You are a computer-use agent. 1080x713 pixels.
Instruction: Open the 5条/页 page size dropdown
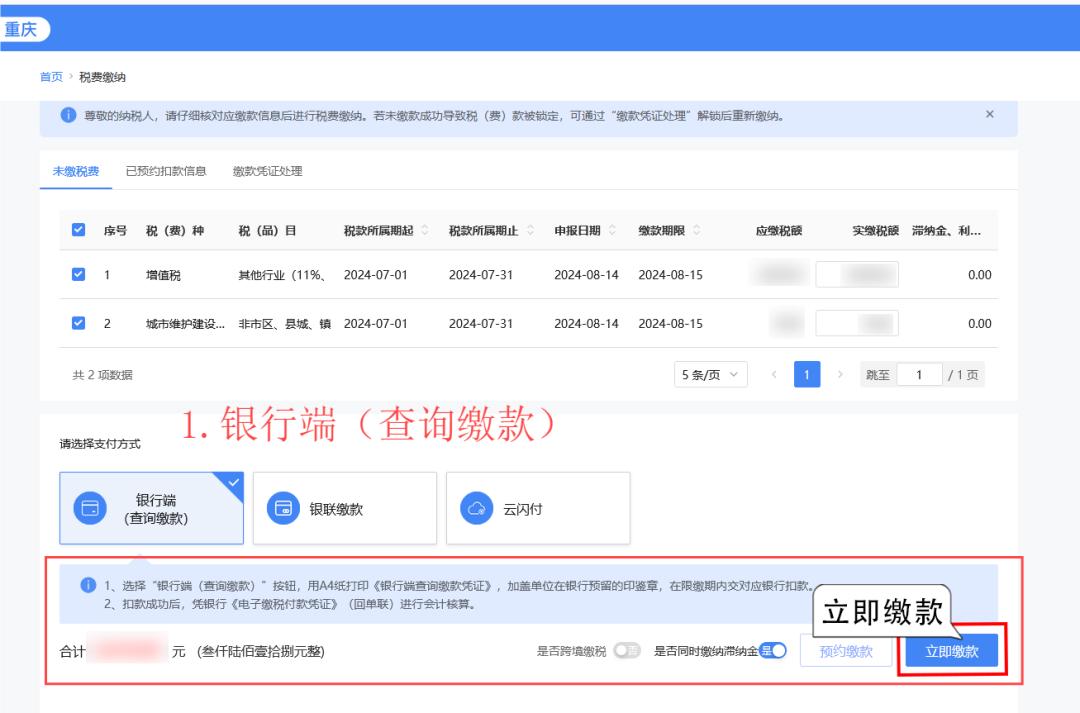711,375
